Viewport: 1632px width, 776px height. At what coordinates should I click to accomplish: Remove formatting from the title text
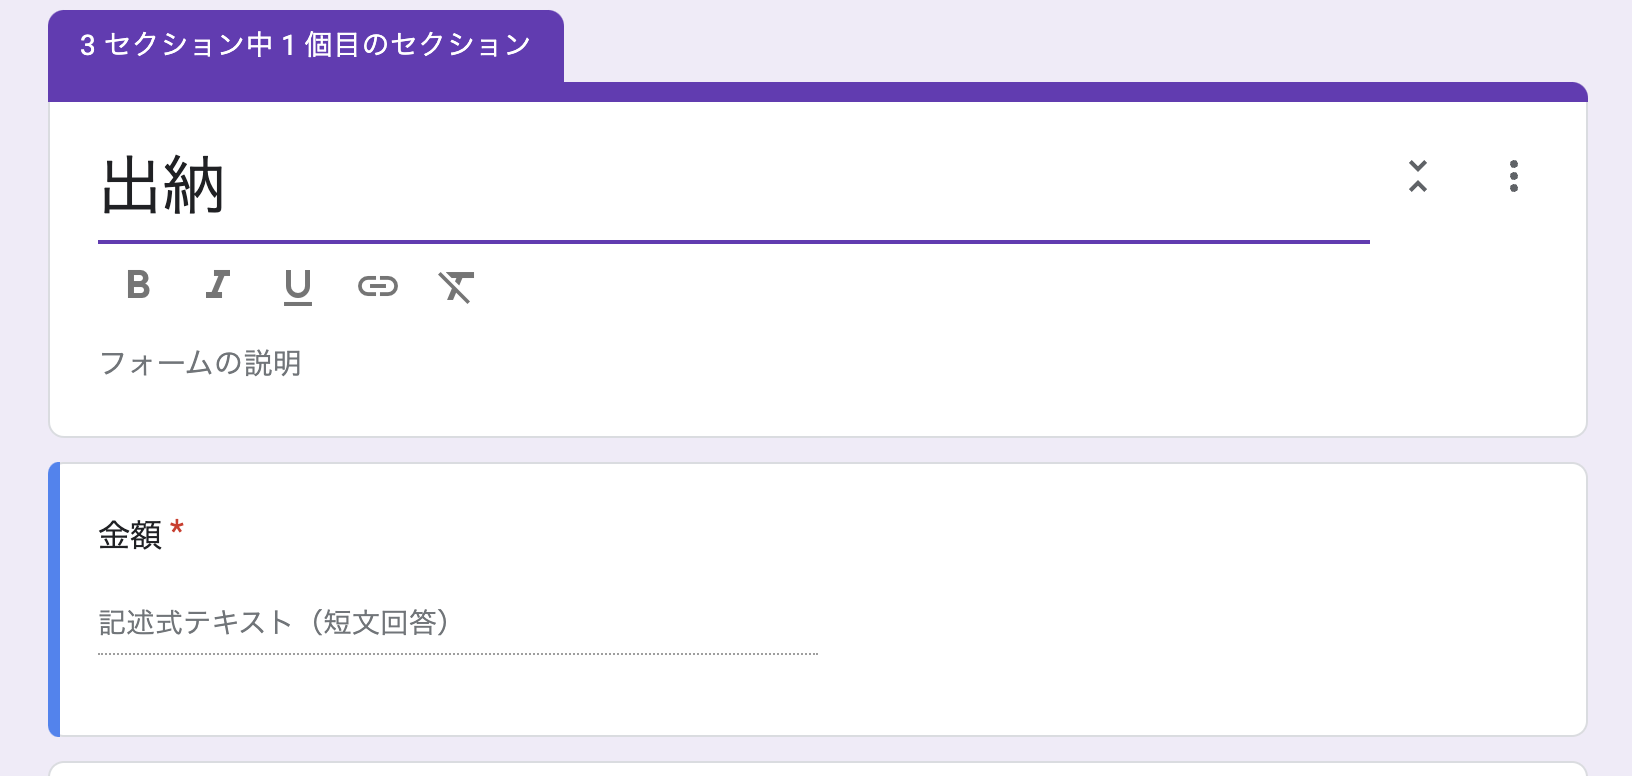click(457, 287)
